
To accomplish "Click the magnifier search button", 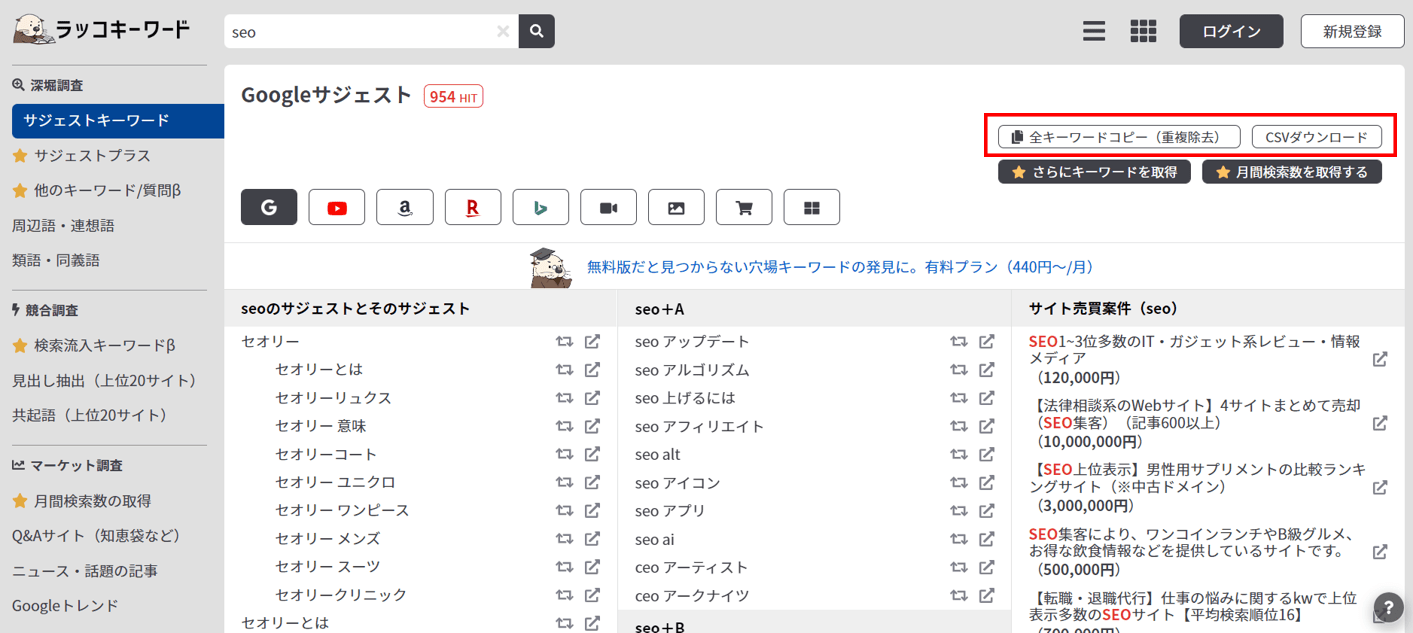I will [x=537, y=31].
